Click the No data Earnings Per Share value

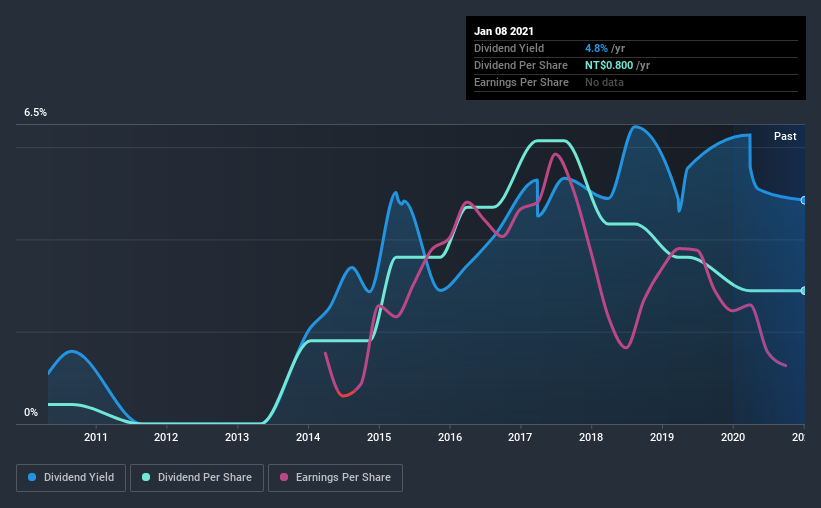pos(604,82)
